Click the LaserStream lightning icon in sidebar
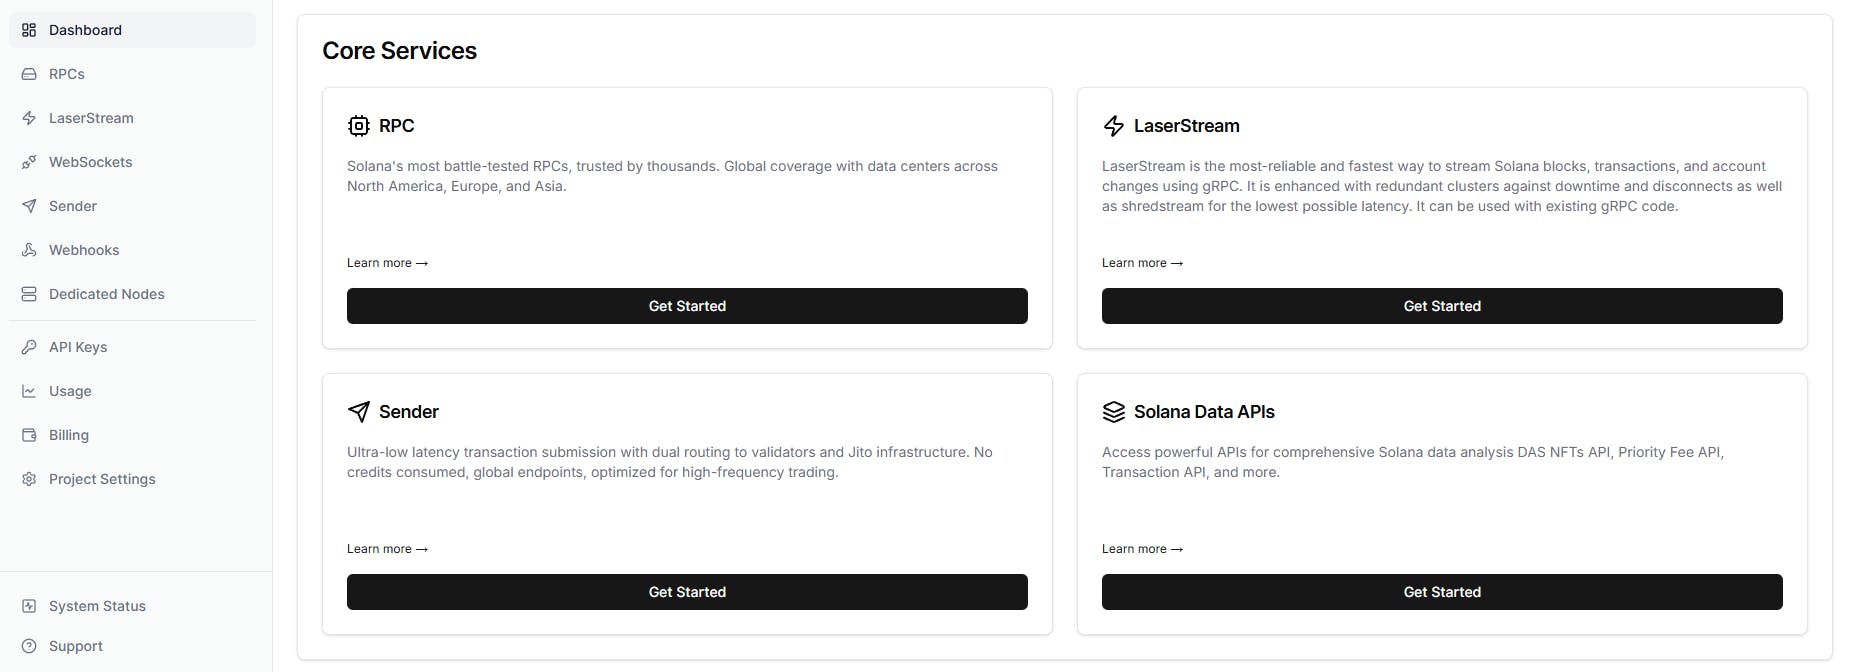1850x672 pixels. (29, 118)
